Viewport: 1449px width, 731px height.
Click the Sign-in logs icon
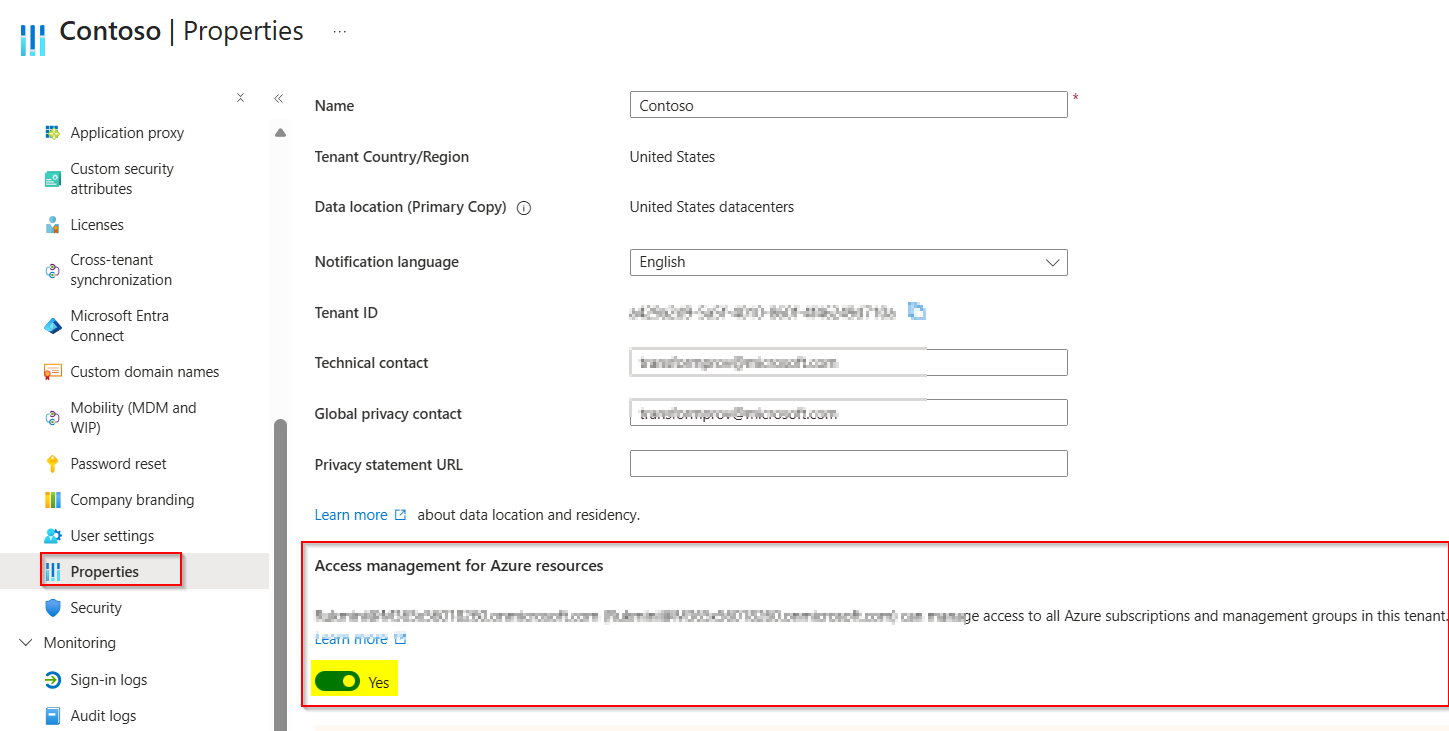click(x=53, y=680)
